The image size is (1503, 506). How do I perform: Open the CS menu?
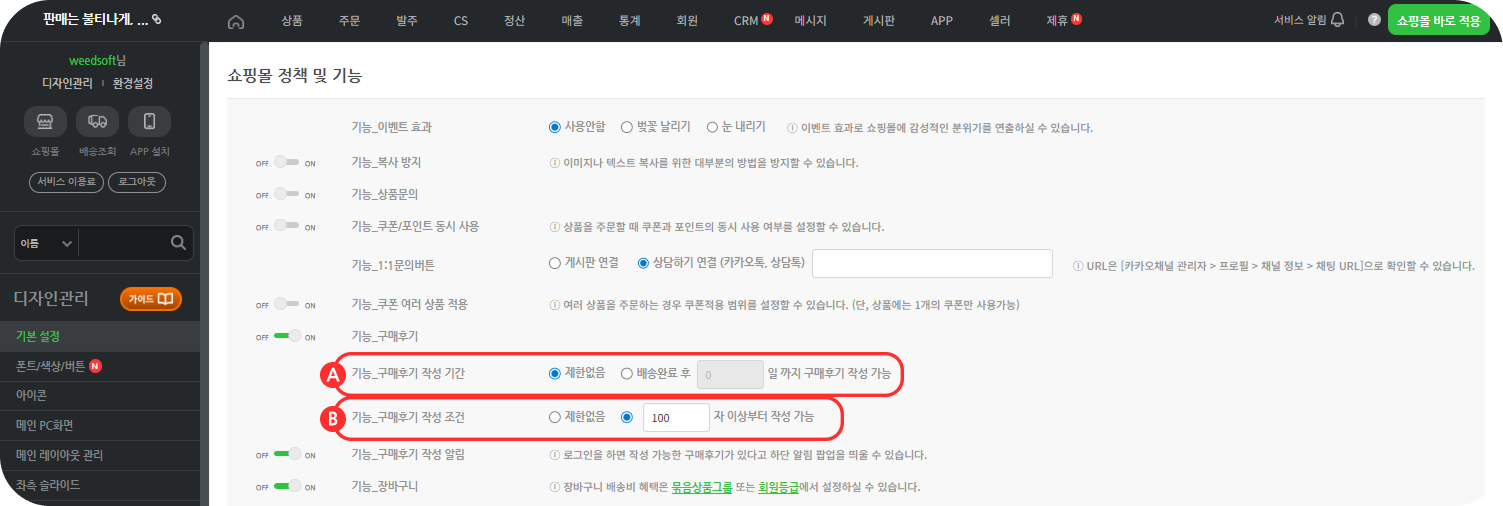coord(460,21)
